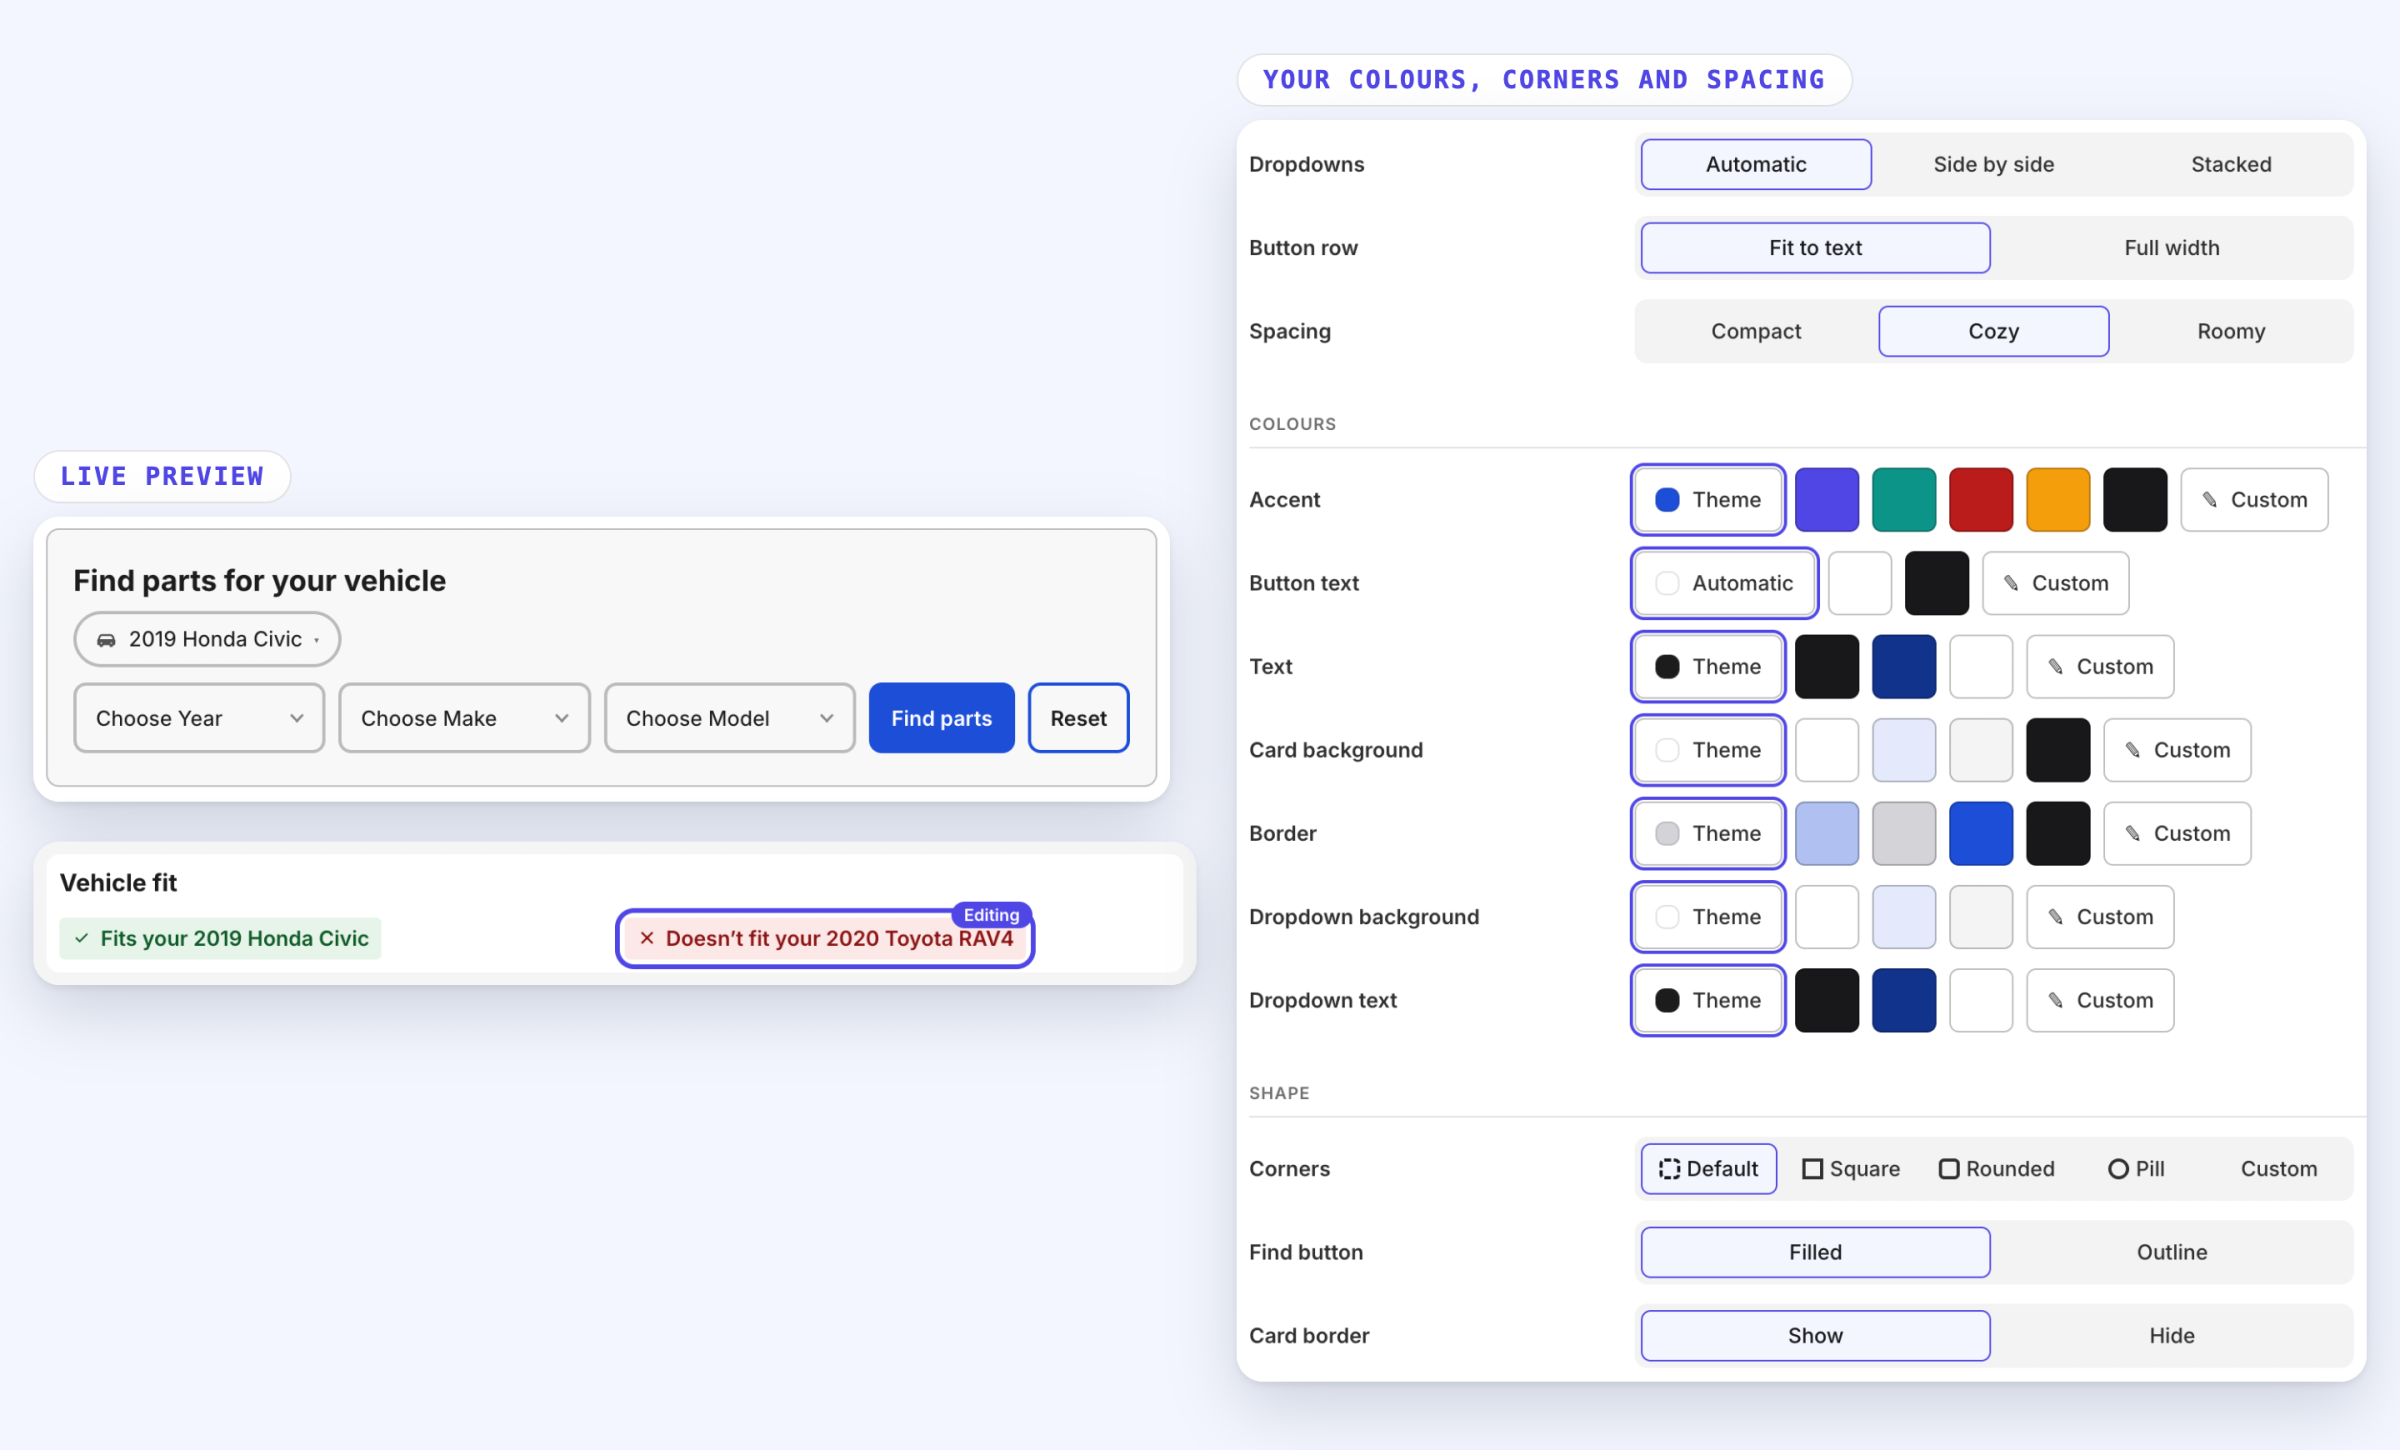Hide the card border
The width and height of the screenshot is (2400, 1450).
2171,1336
